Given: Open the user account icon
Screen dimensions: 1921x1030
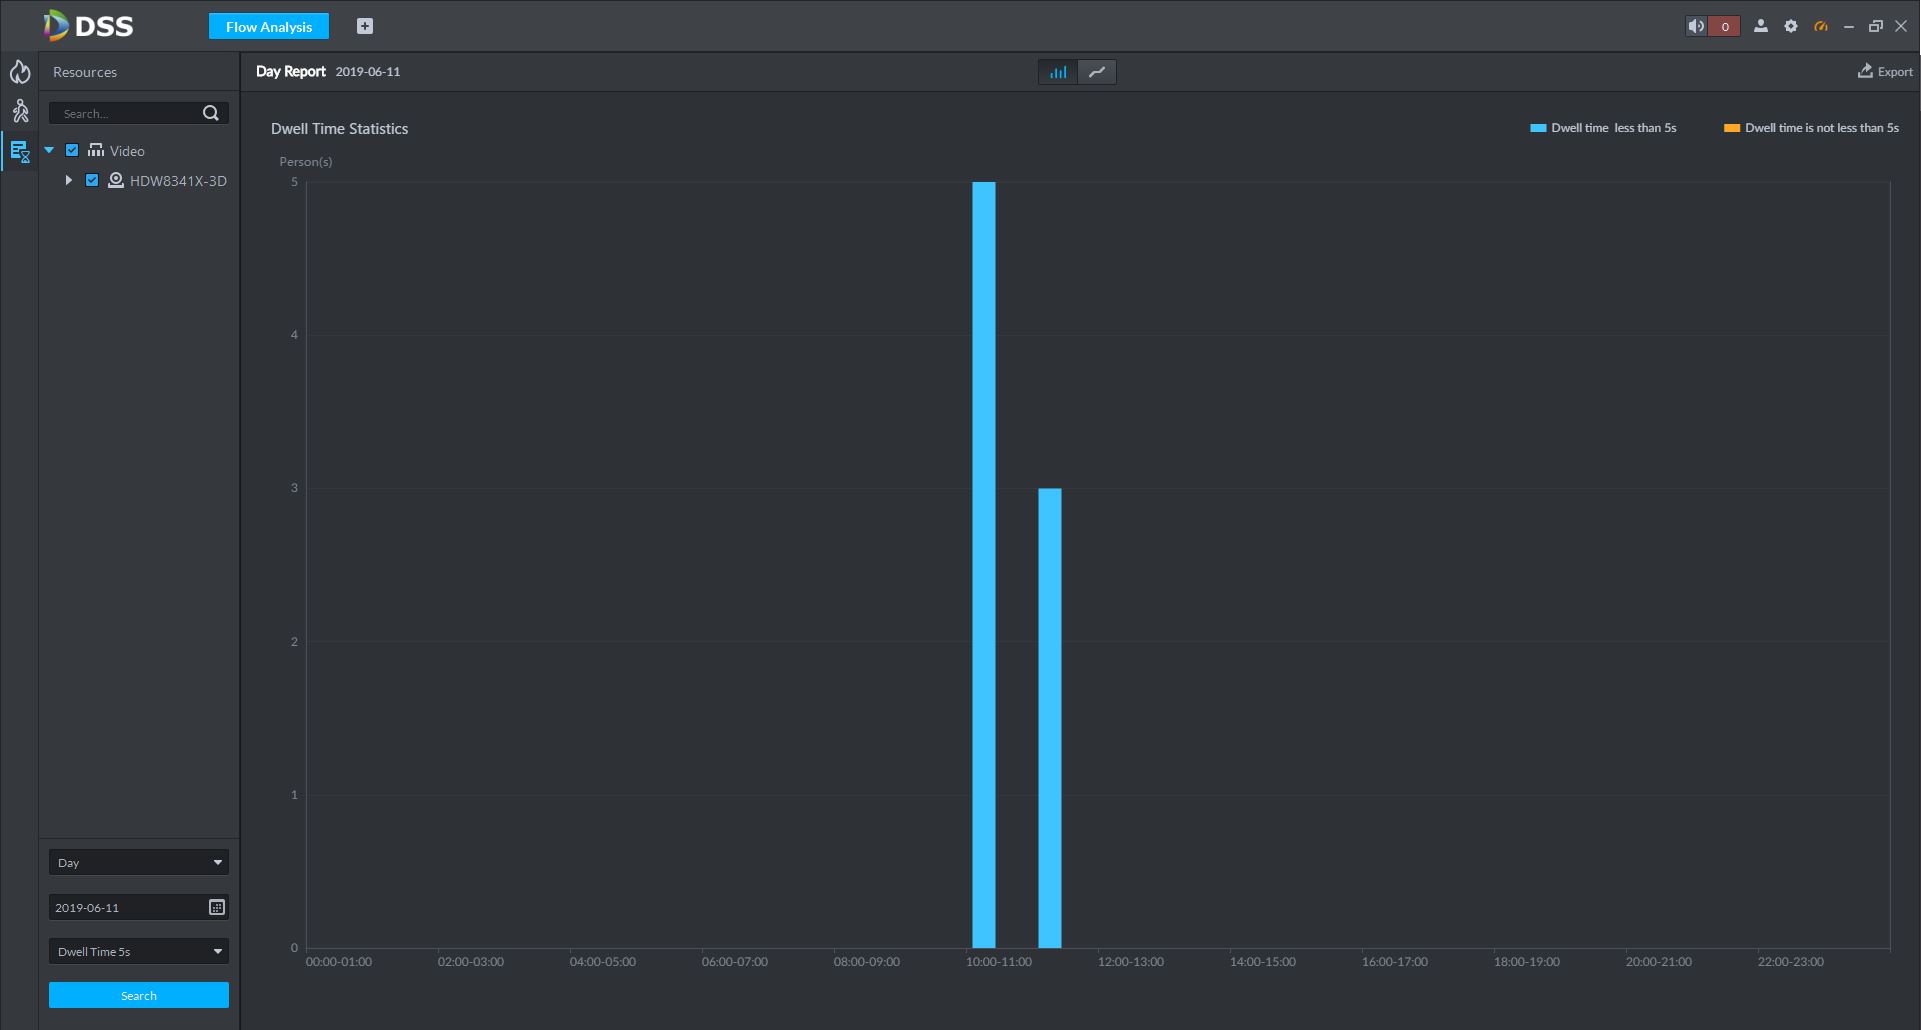Looking at the screenshot, I should coord(1761,26).
